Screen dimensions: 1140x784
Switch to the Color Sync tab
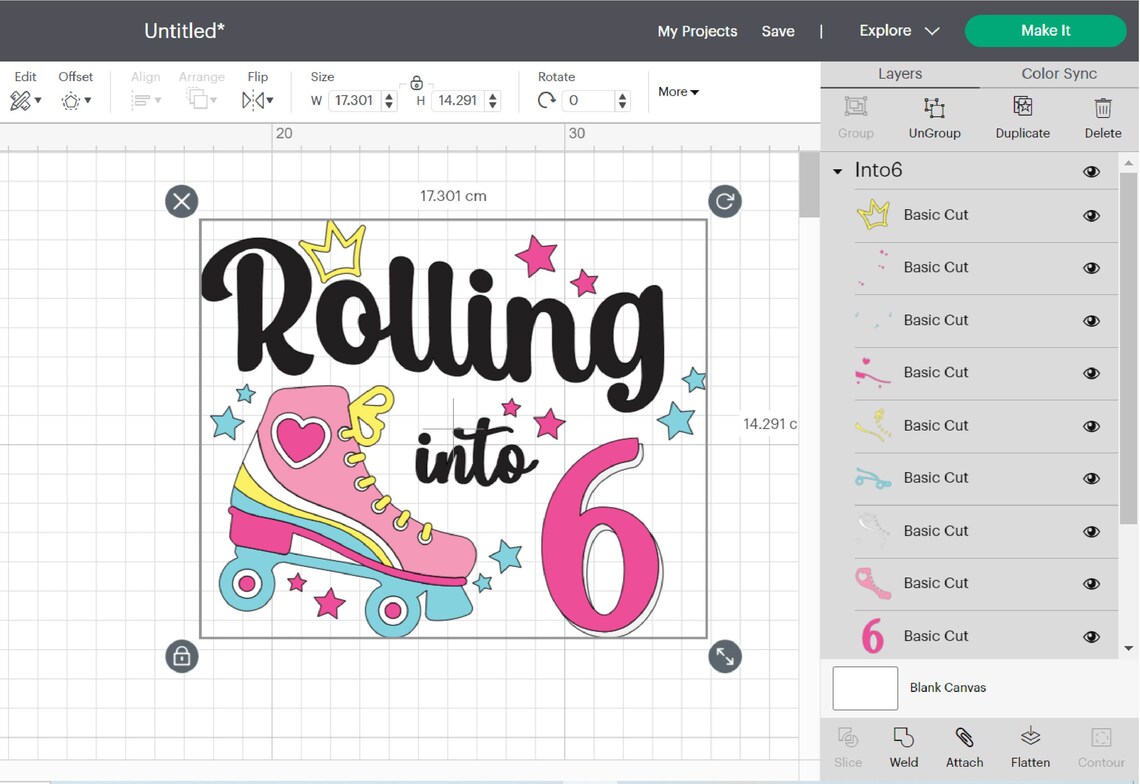tap(1058, 73)
